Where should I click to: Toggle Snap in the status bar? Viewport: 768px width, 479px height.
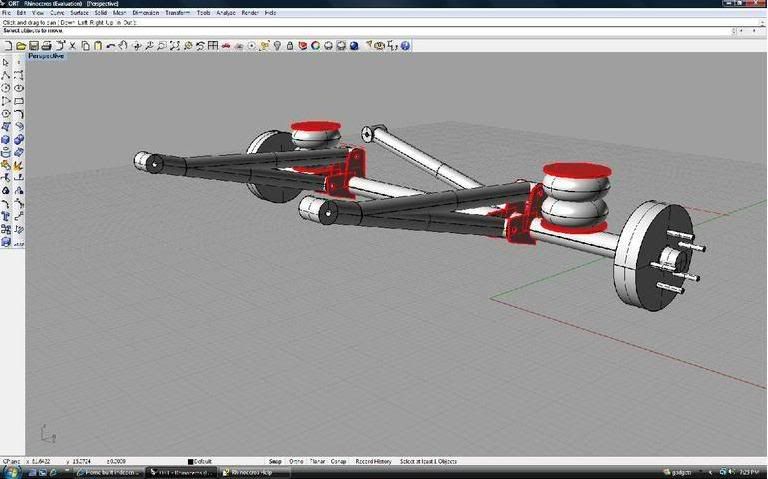274,461
